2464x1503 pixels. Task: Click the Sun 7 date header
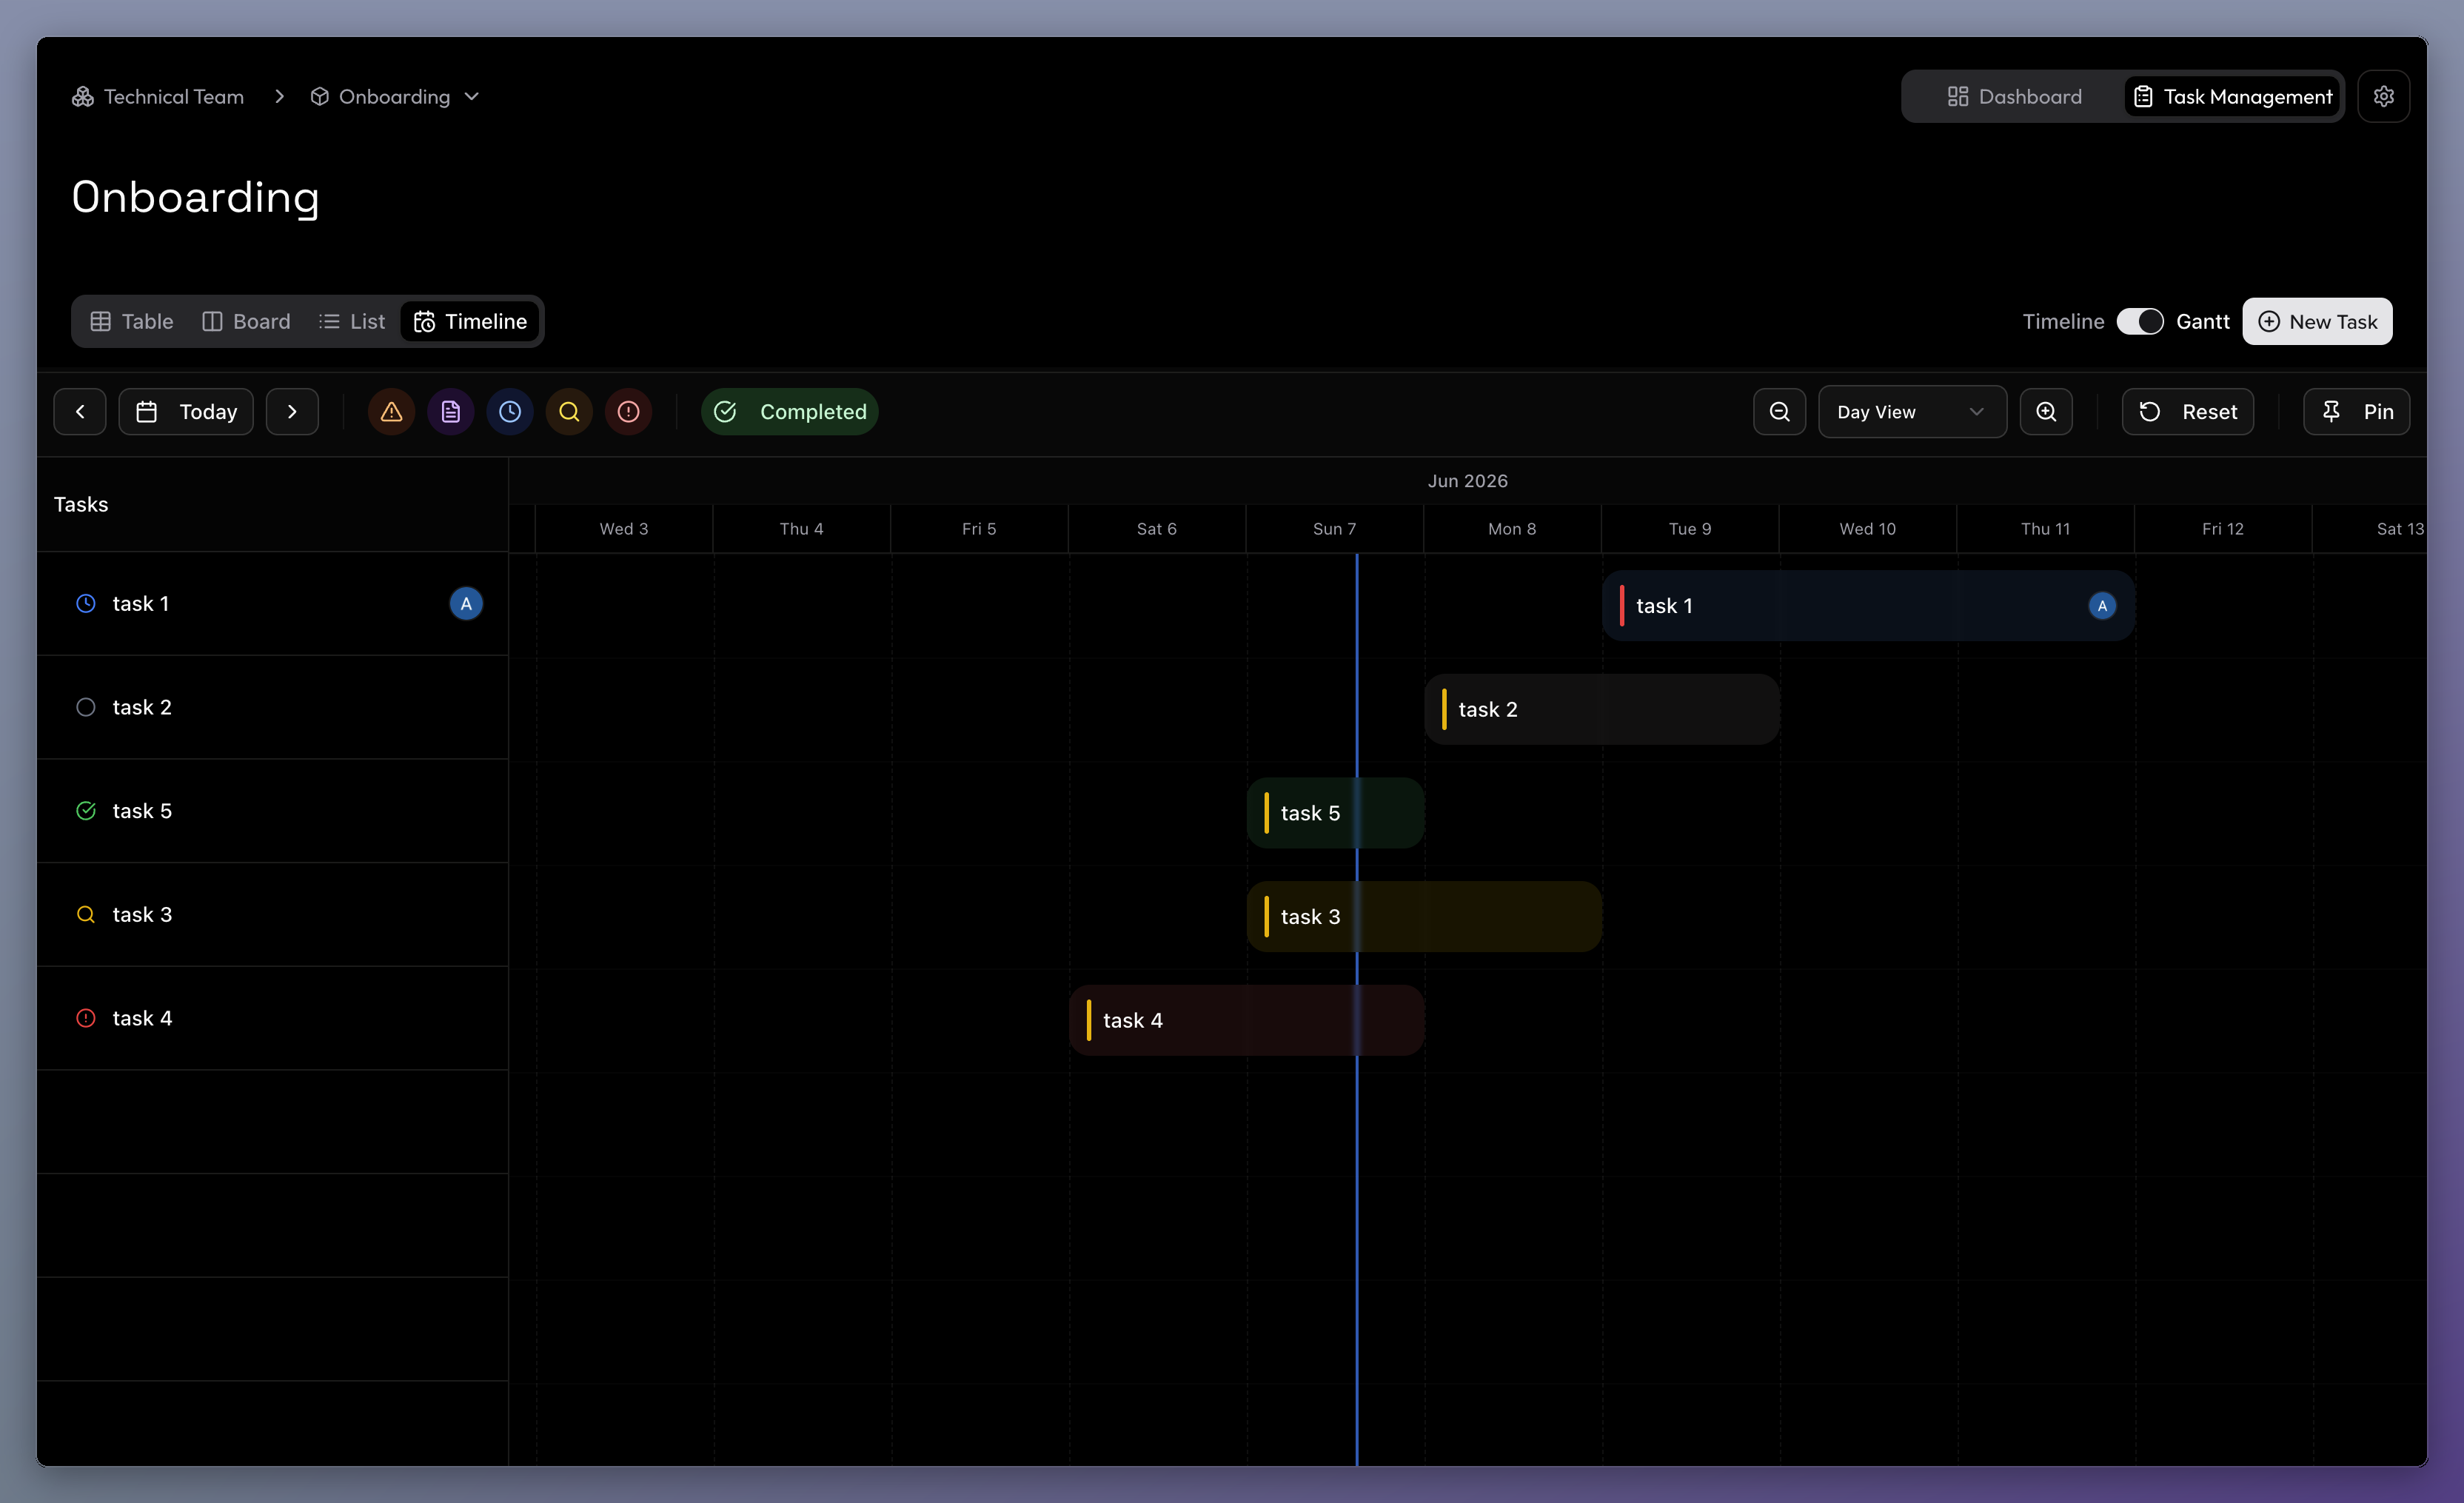(x=1334, y=528)
